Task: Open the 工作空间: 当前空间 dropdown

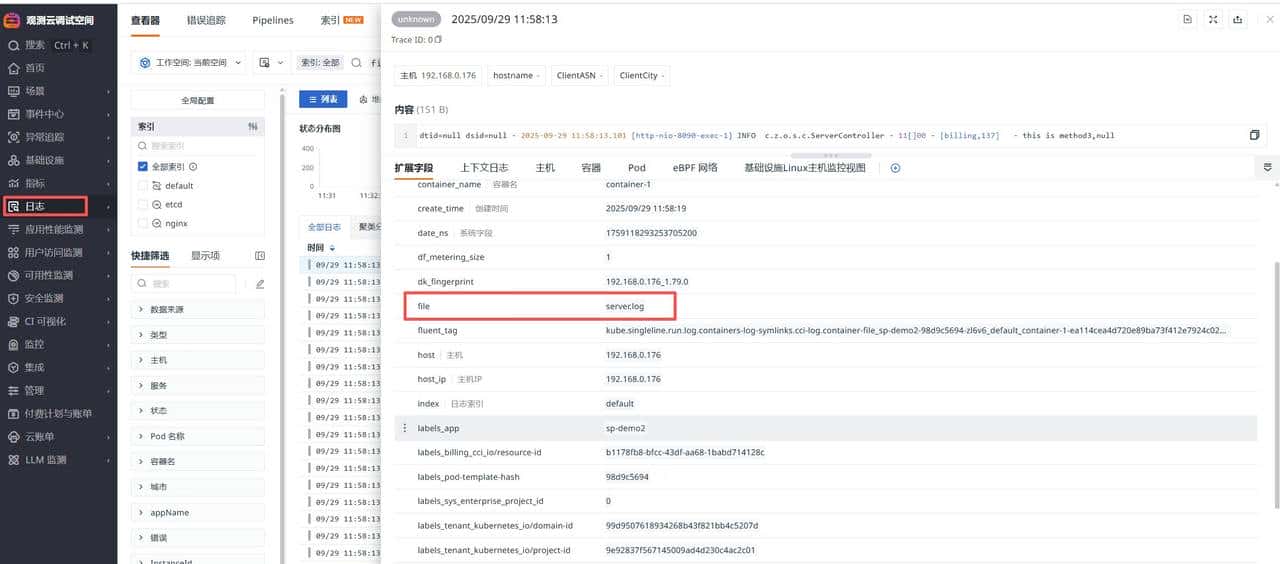Action: (x=190, y=62)
